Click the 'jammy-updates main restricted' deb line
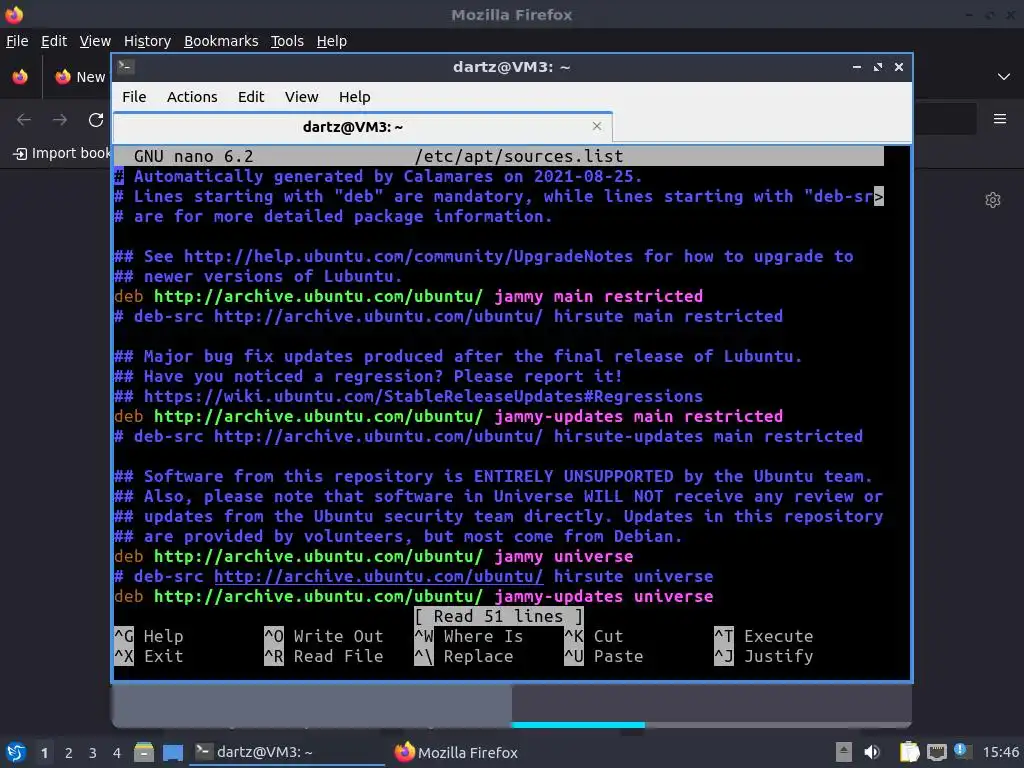This screenshot has height=768, width=1024. tap(448, 417)
